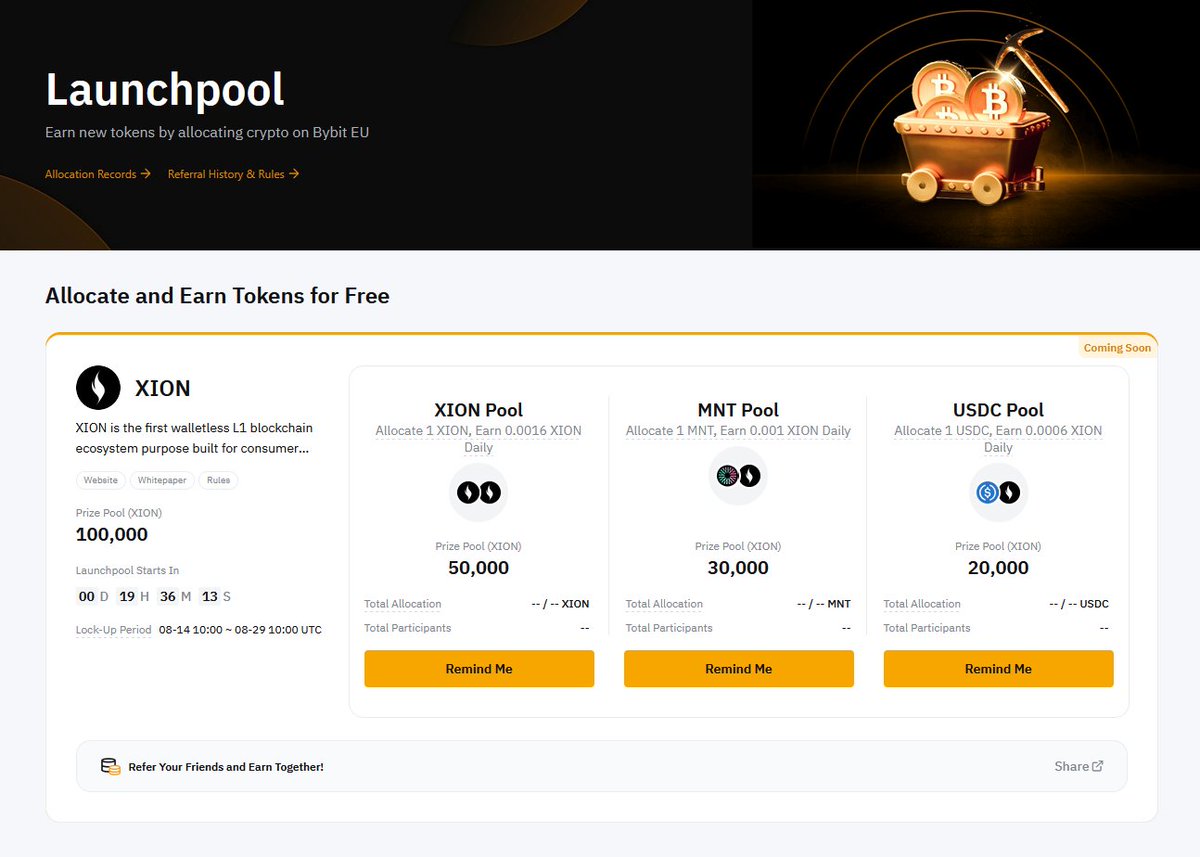Click the Share external-link icon
1200x857 pixels.
(x=1098, y=766)
